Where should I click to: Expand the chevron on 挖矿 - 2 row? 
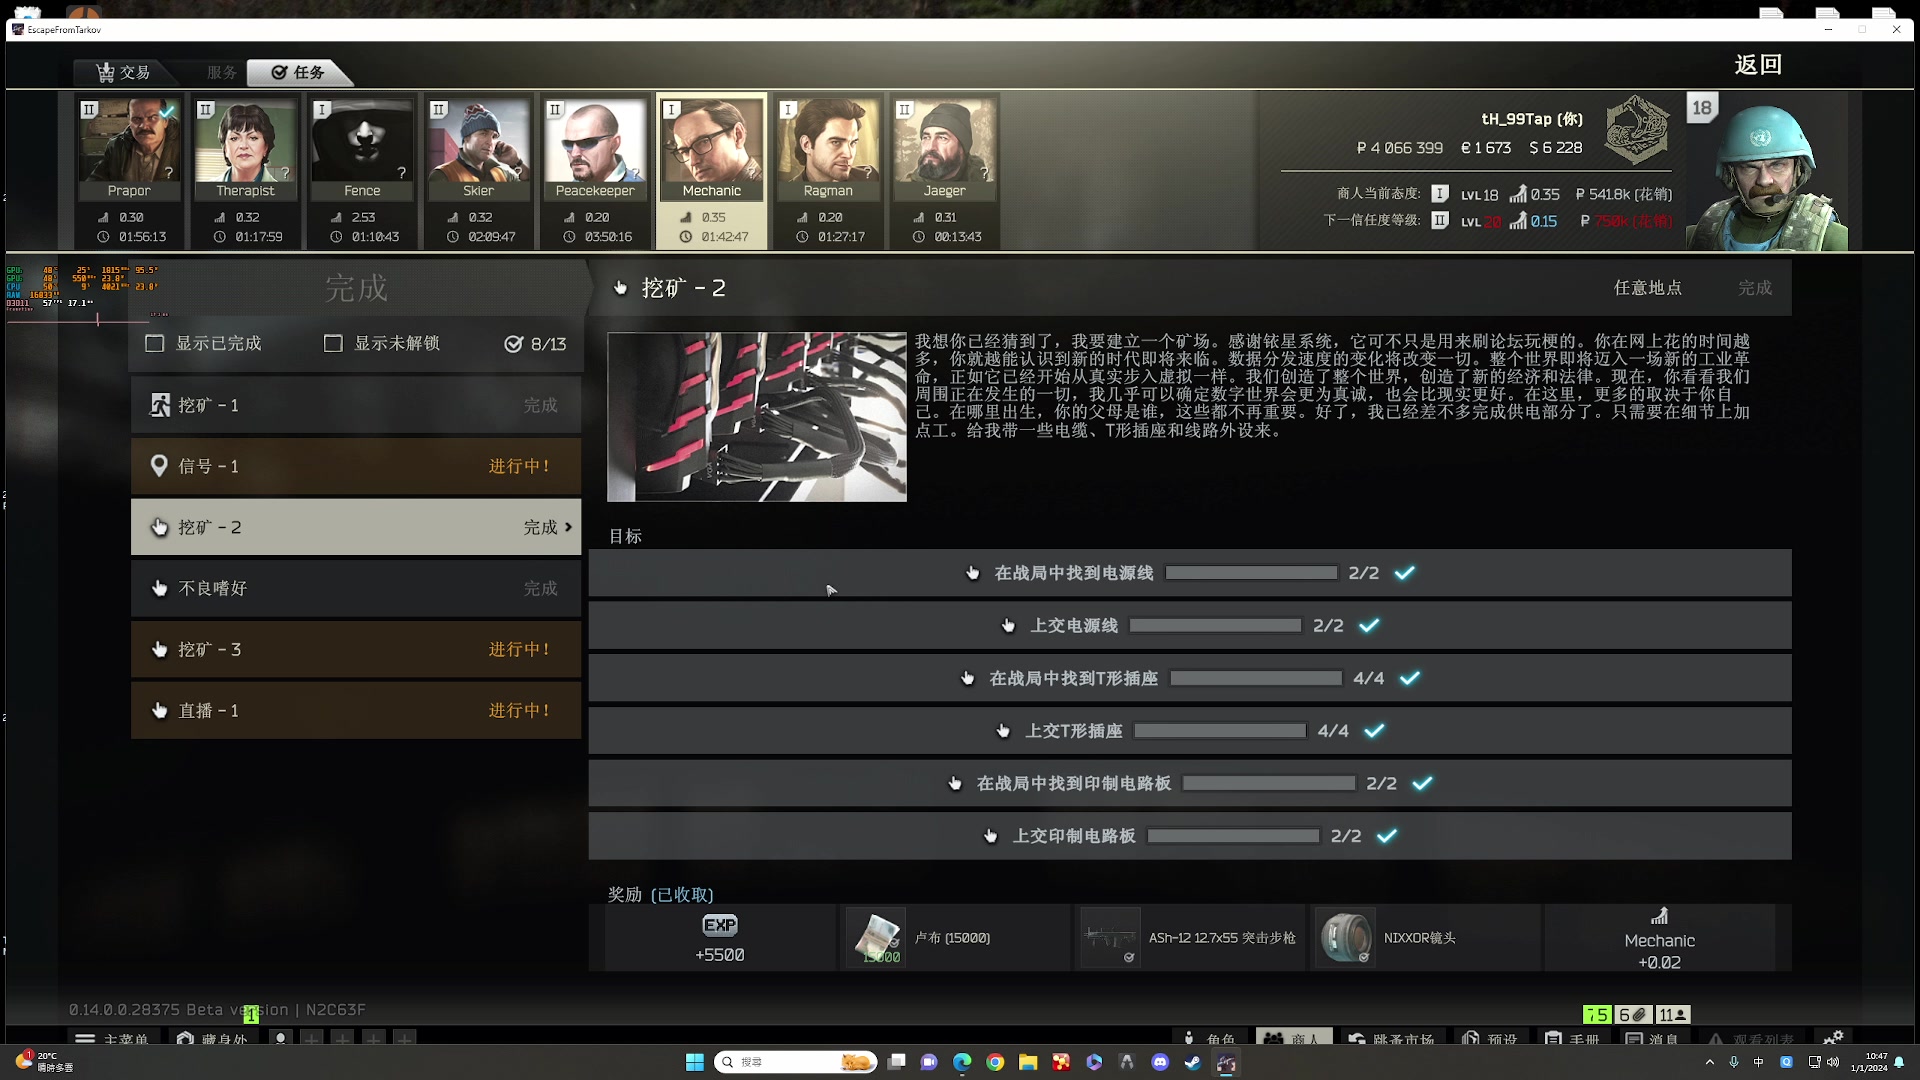pyautogui.click(x=568, y=527)
